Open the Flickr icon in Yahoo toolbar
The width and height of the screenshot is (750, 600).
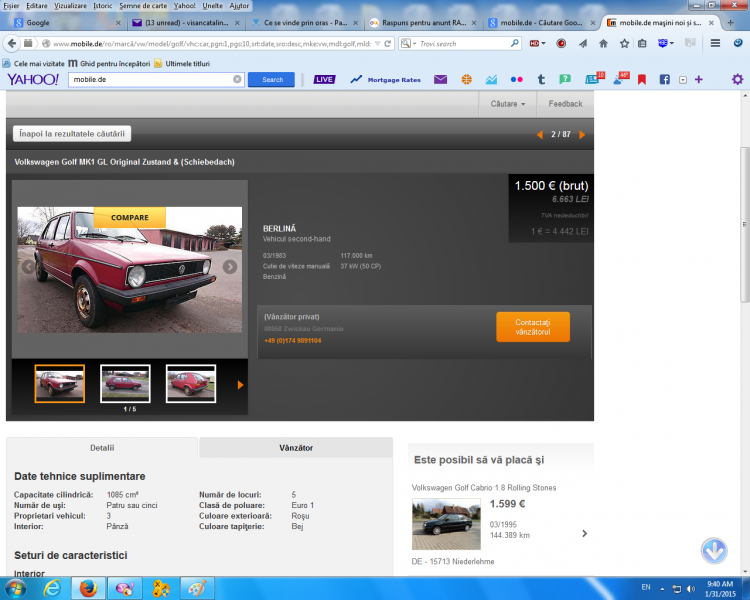click(x=516, y=79)
